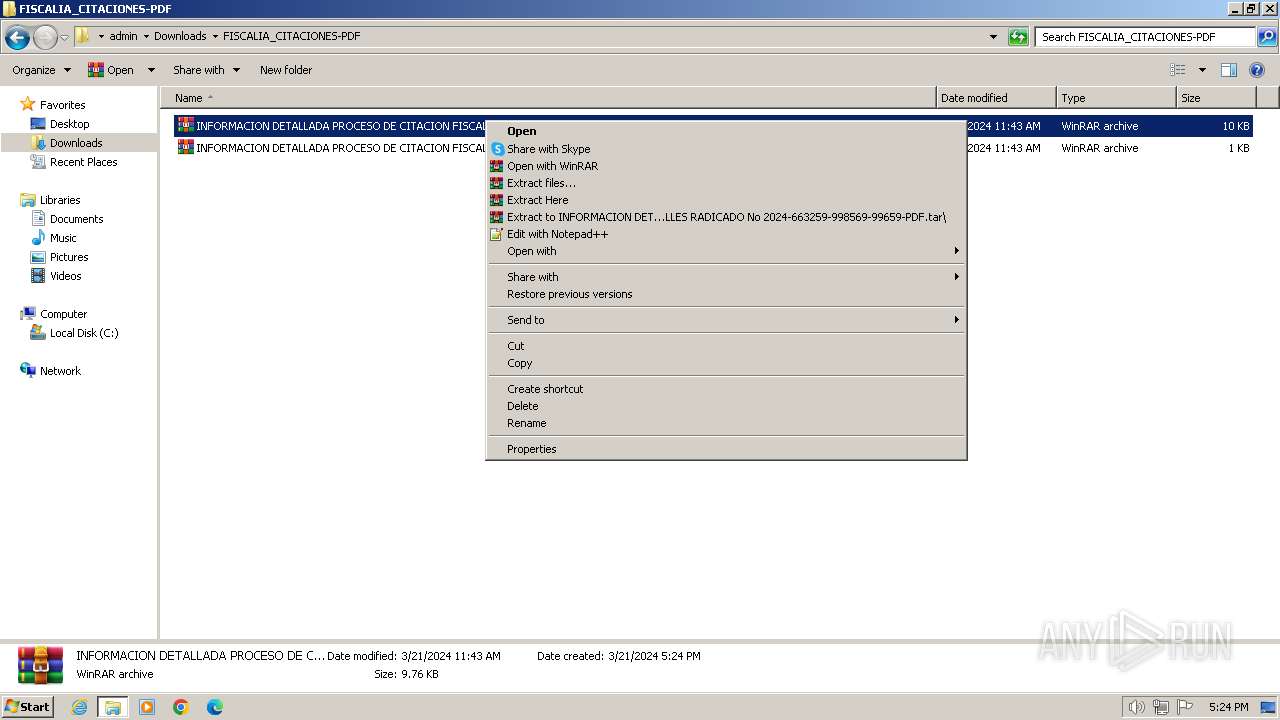
Task: Select the second INFORMACION DETALLADA archive, 1 KB
Action: coord(714,148)
